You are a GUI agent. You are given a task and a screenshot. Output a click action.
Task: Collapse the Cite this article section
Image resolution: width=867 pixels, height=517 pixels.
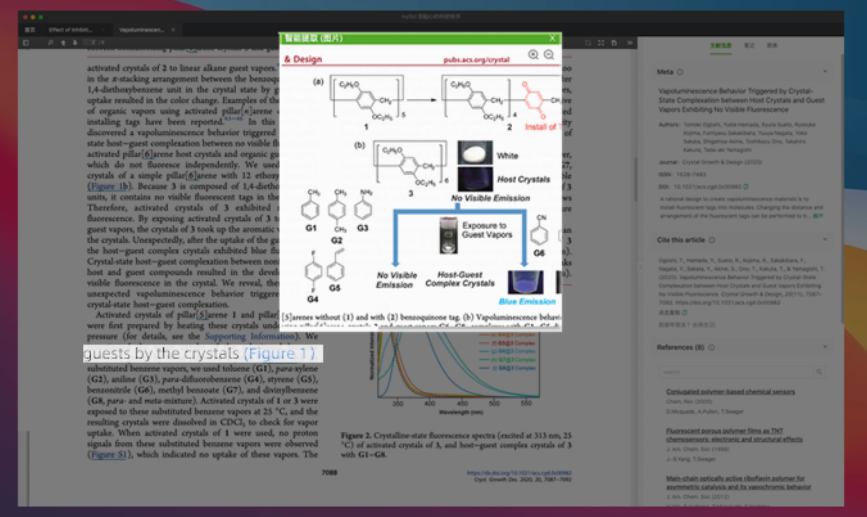point(825,239)
